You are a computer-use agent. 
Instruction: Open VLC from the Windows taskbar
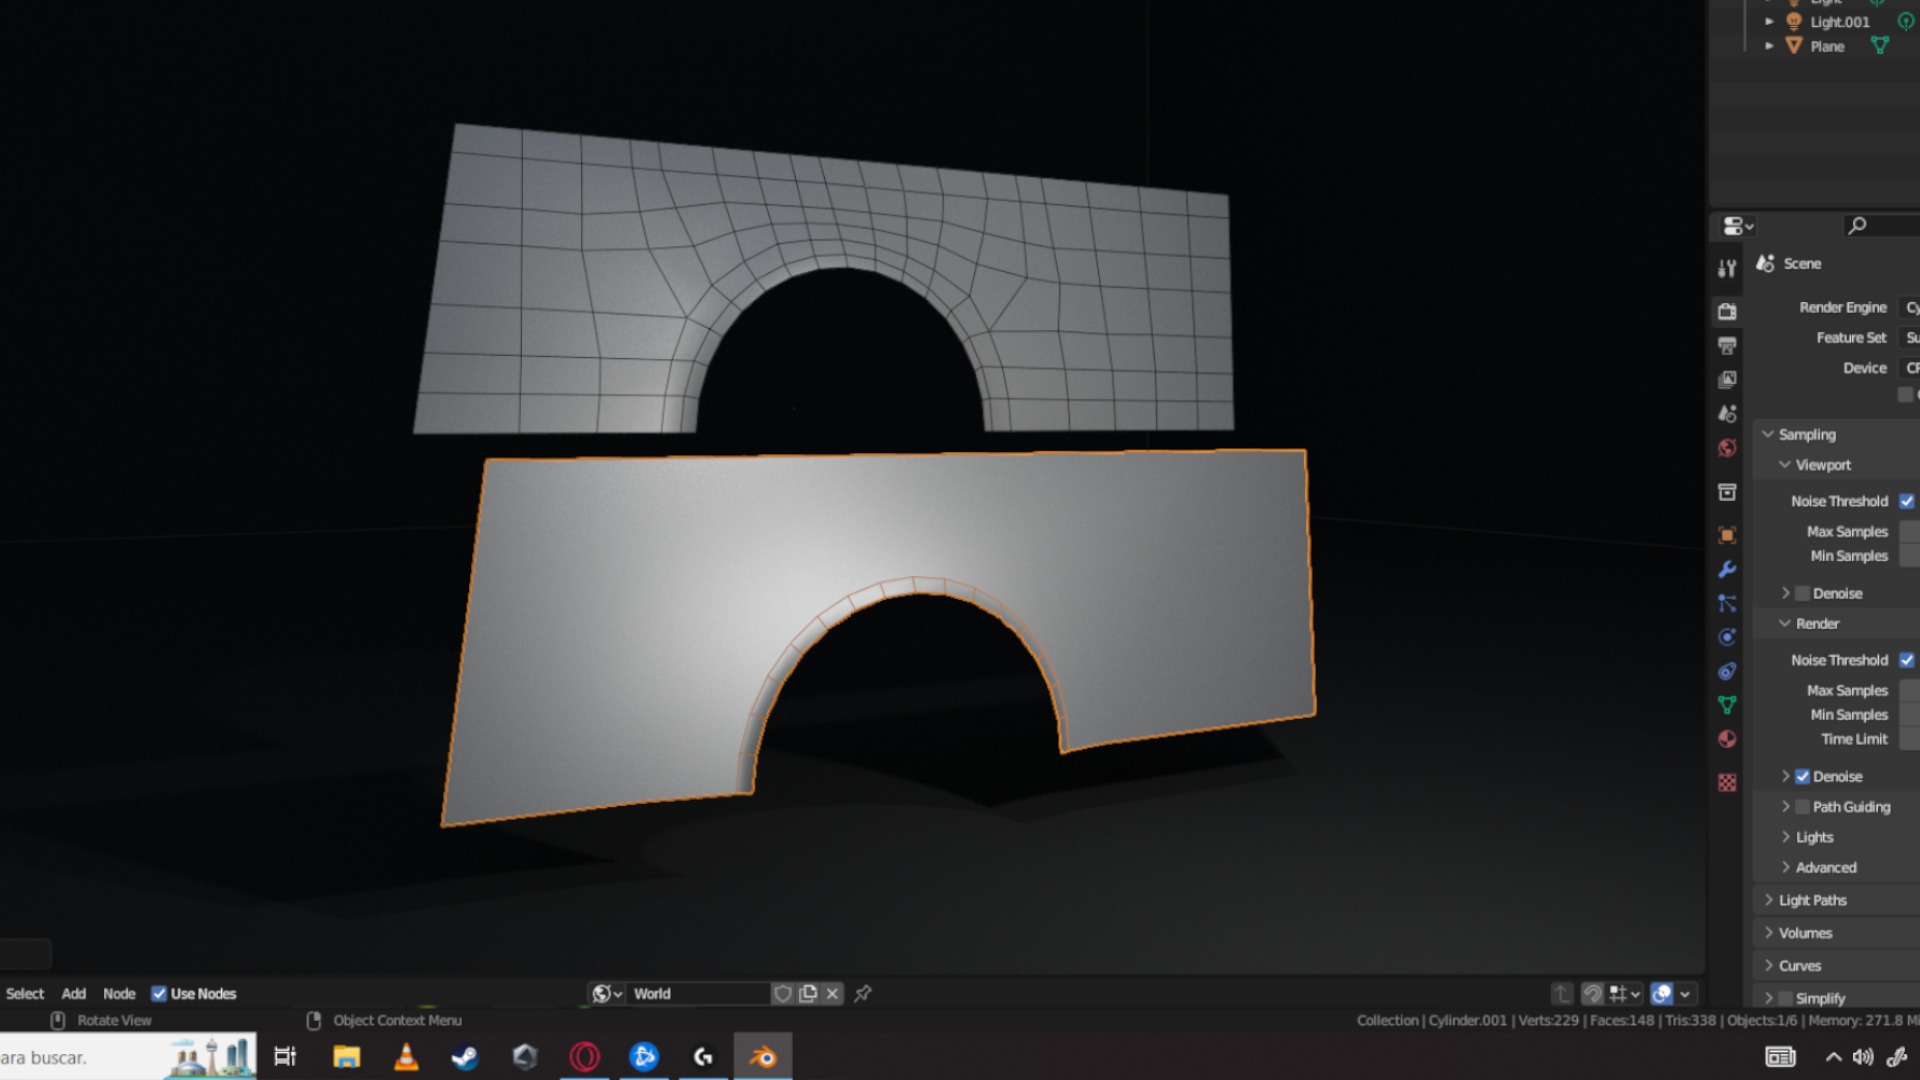406,1057
